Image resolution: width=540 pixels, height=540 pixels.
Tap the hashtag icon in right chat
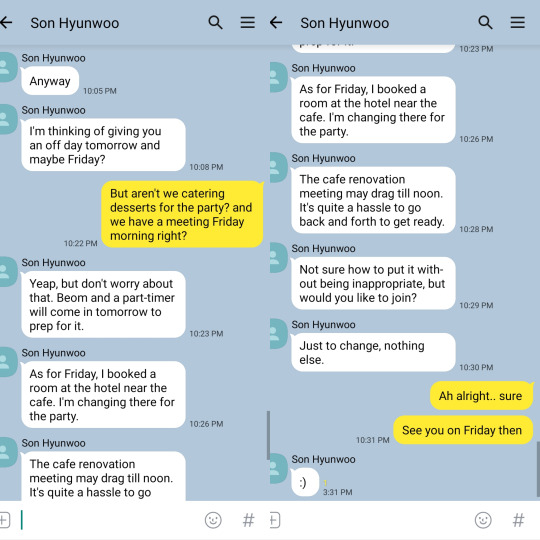point(518,520)
